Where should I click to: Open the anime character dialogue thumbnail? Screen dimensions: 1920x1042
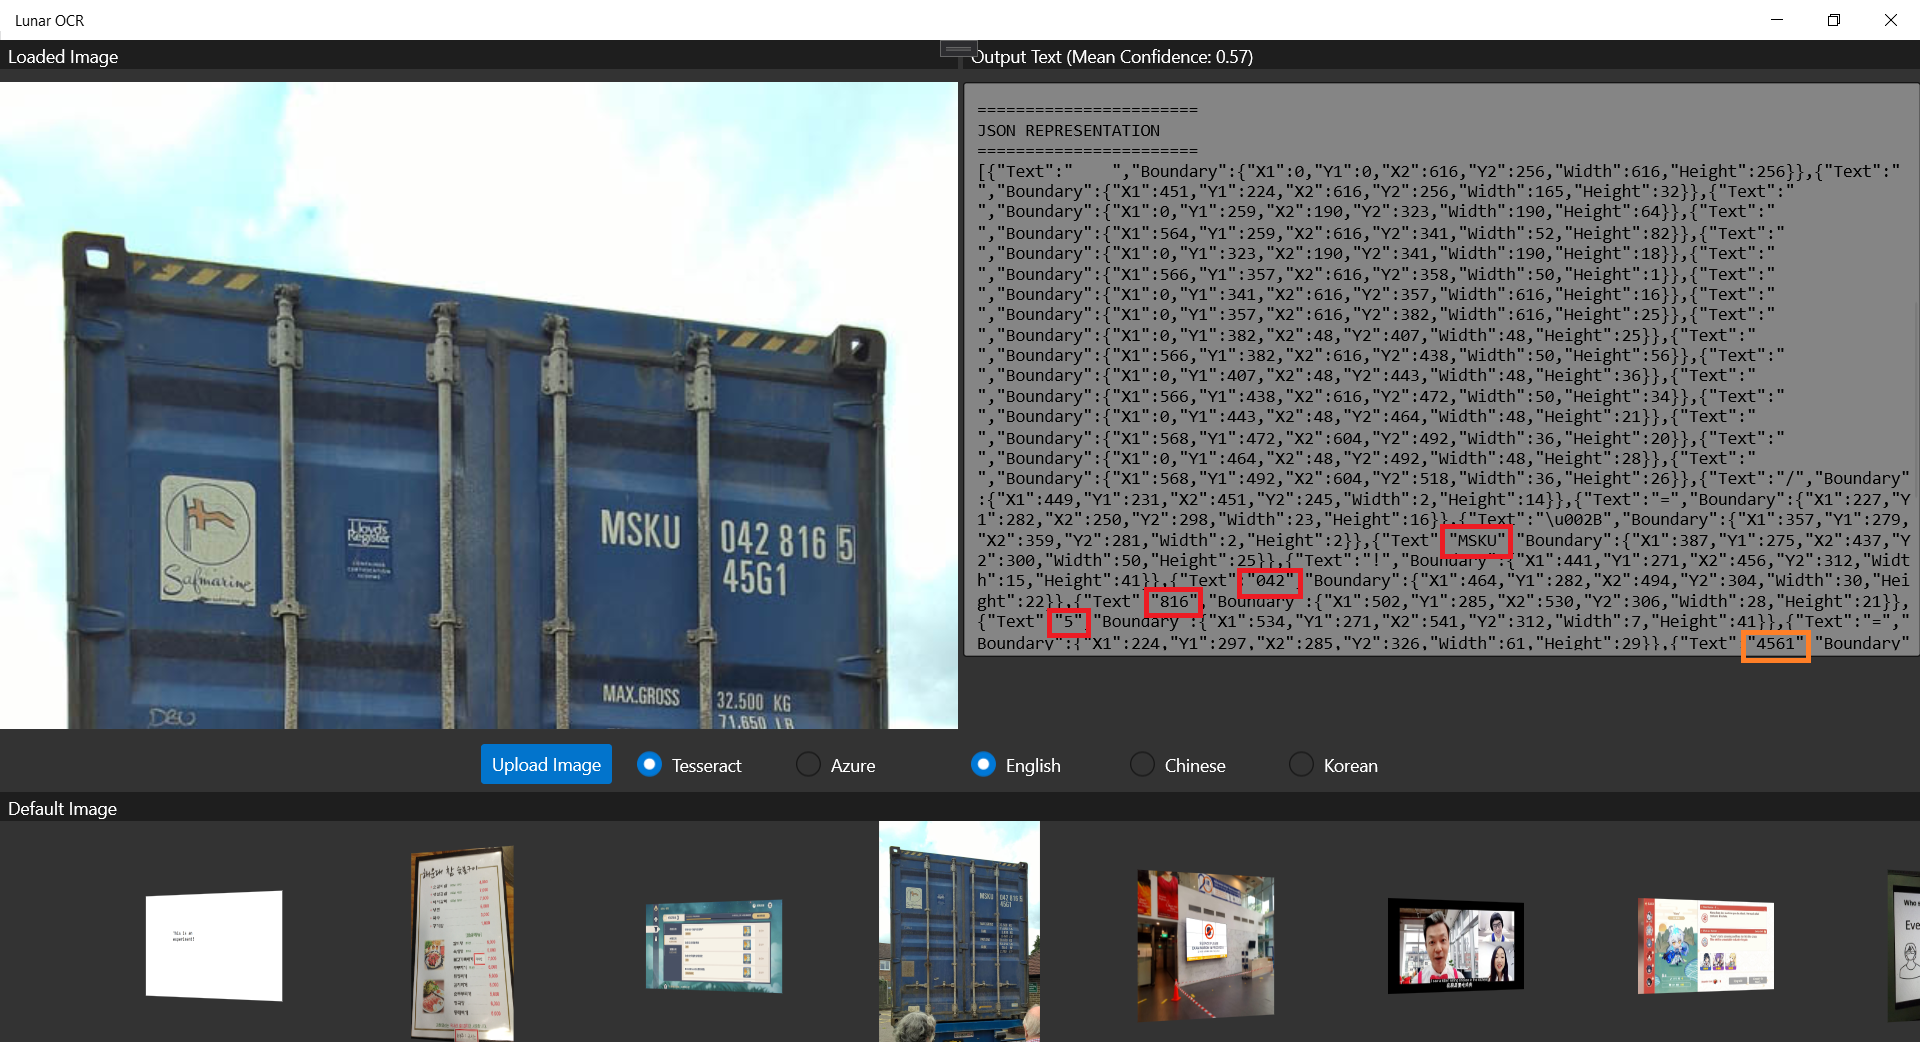pyautogui.click(x=1705, y=946)
